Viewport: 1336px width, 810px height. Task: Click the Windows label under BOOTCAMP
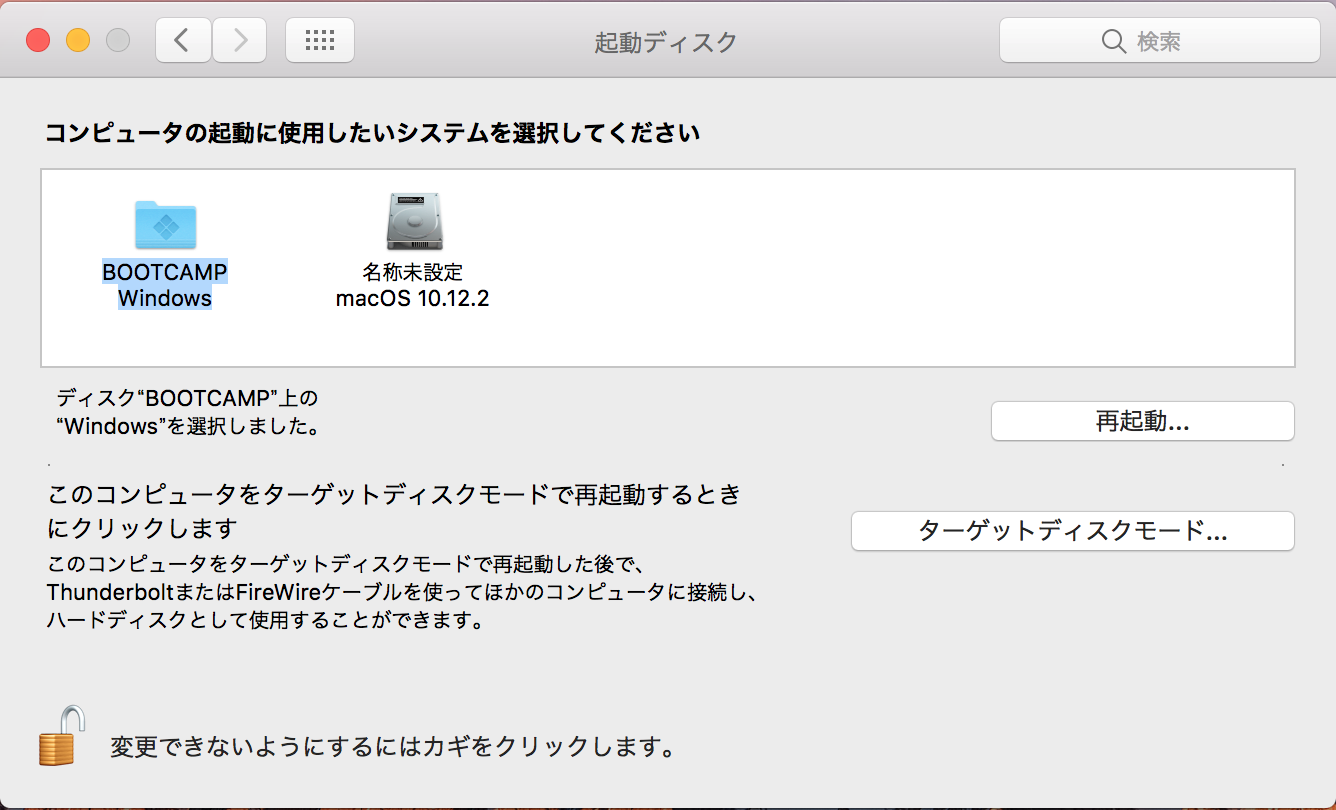pos(165,298)
